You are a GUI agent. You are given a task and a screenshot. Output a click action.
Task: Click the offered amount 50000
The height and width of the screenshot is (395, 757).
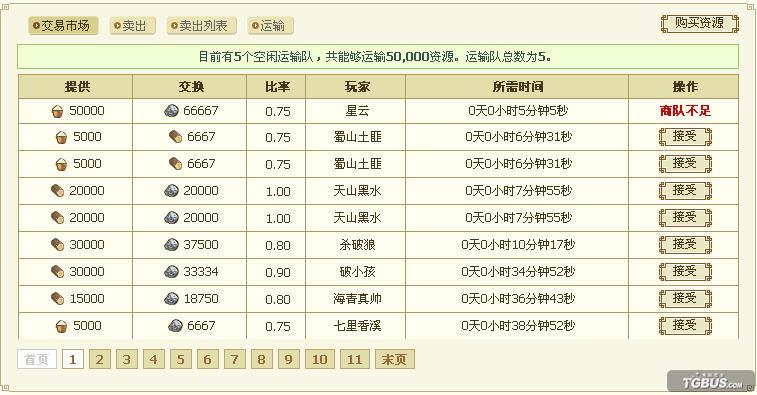pos(87,111)
